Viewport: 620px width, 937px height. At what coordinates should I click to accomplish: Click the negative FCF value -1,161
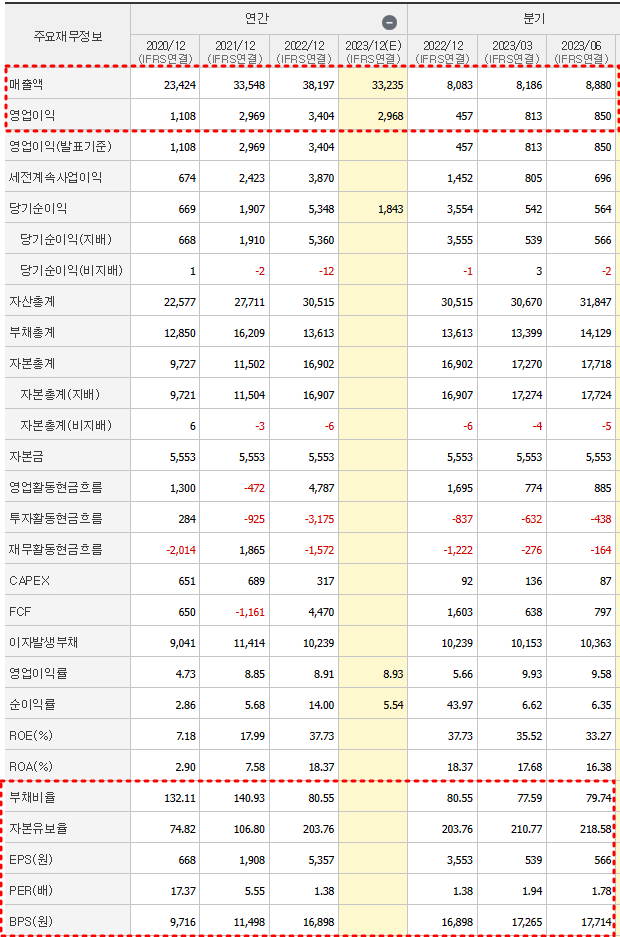[250, 612]
